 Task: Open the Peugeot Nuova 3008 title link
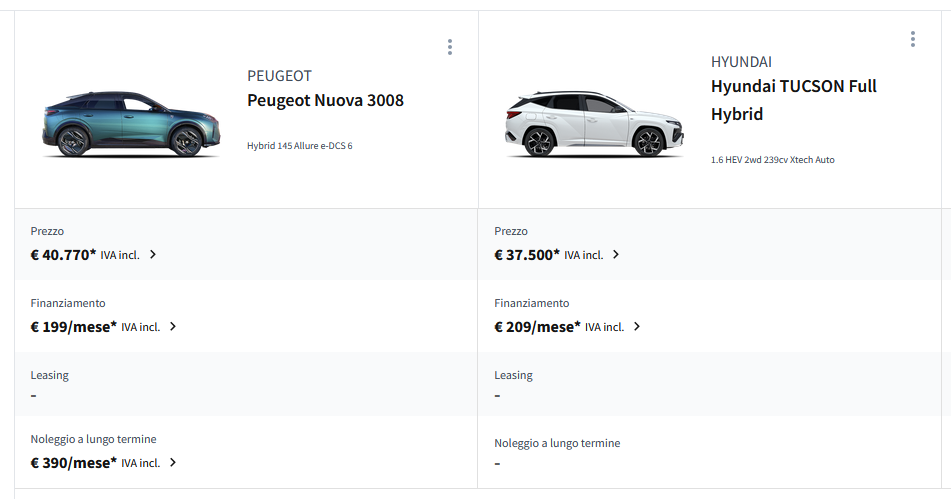click(x=325, y=100)
